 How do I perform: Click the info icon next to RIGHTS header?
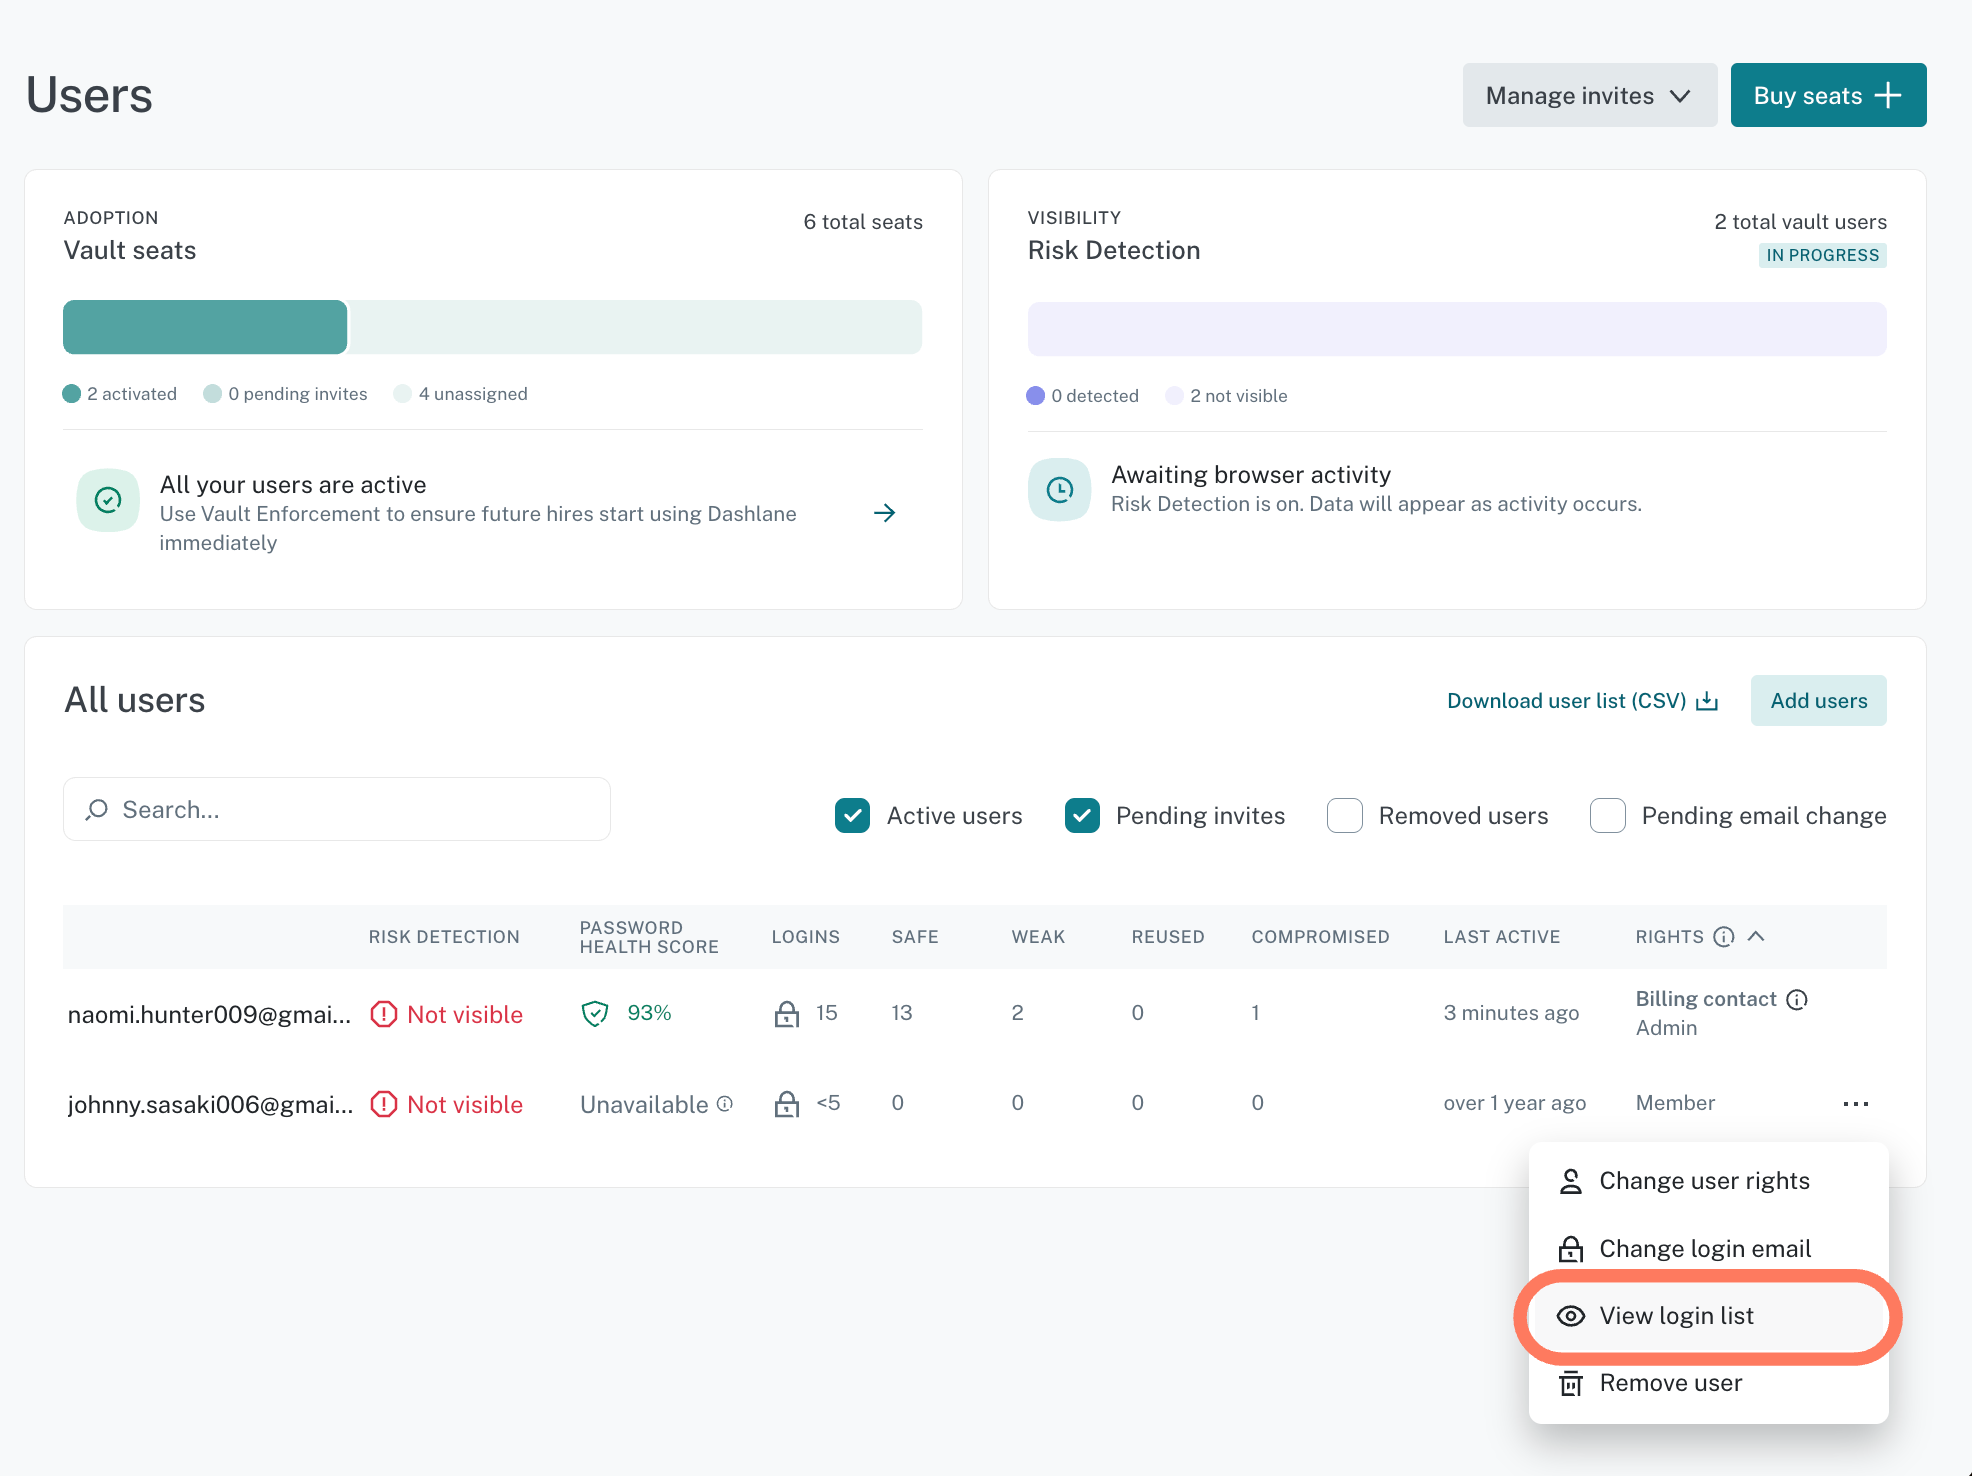coord(1724,937)
